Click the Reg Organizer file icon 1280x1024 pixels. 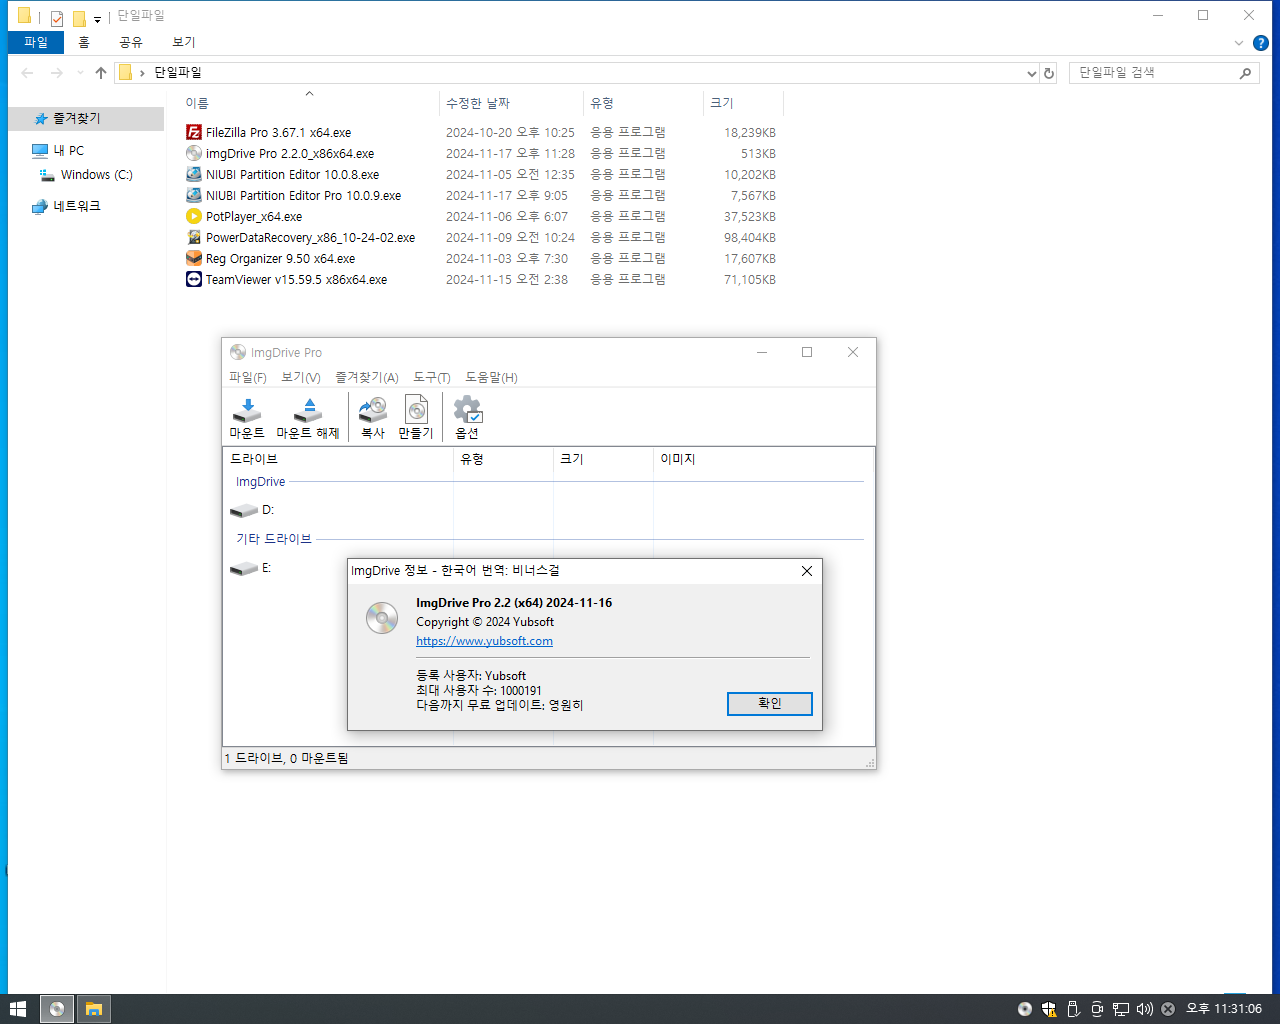[194, 258]
